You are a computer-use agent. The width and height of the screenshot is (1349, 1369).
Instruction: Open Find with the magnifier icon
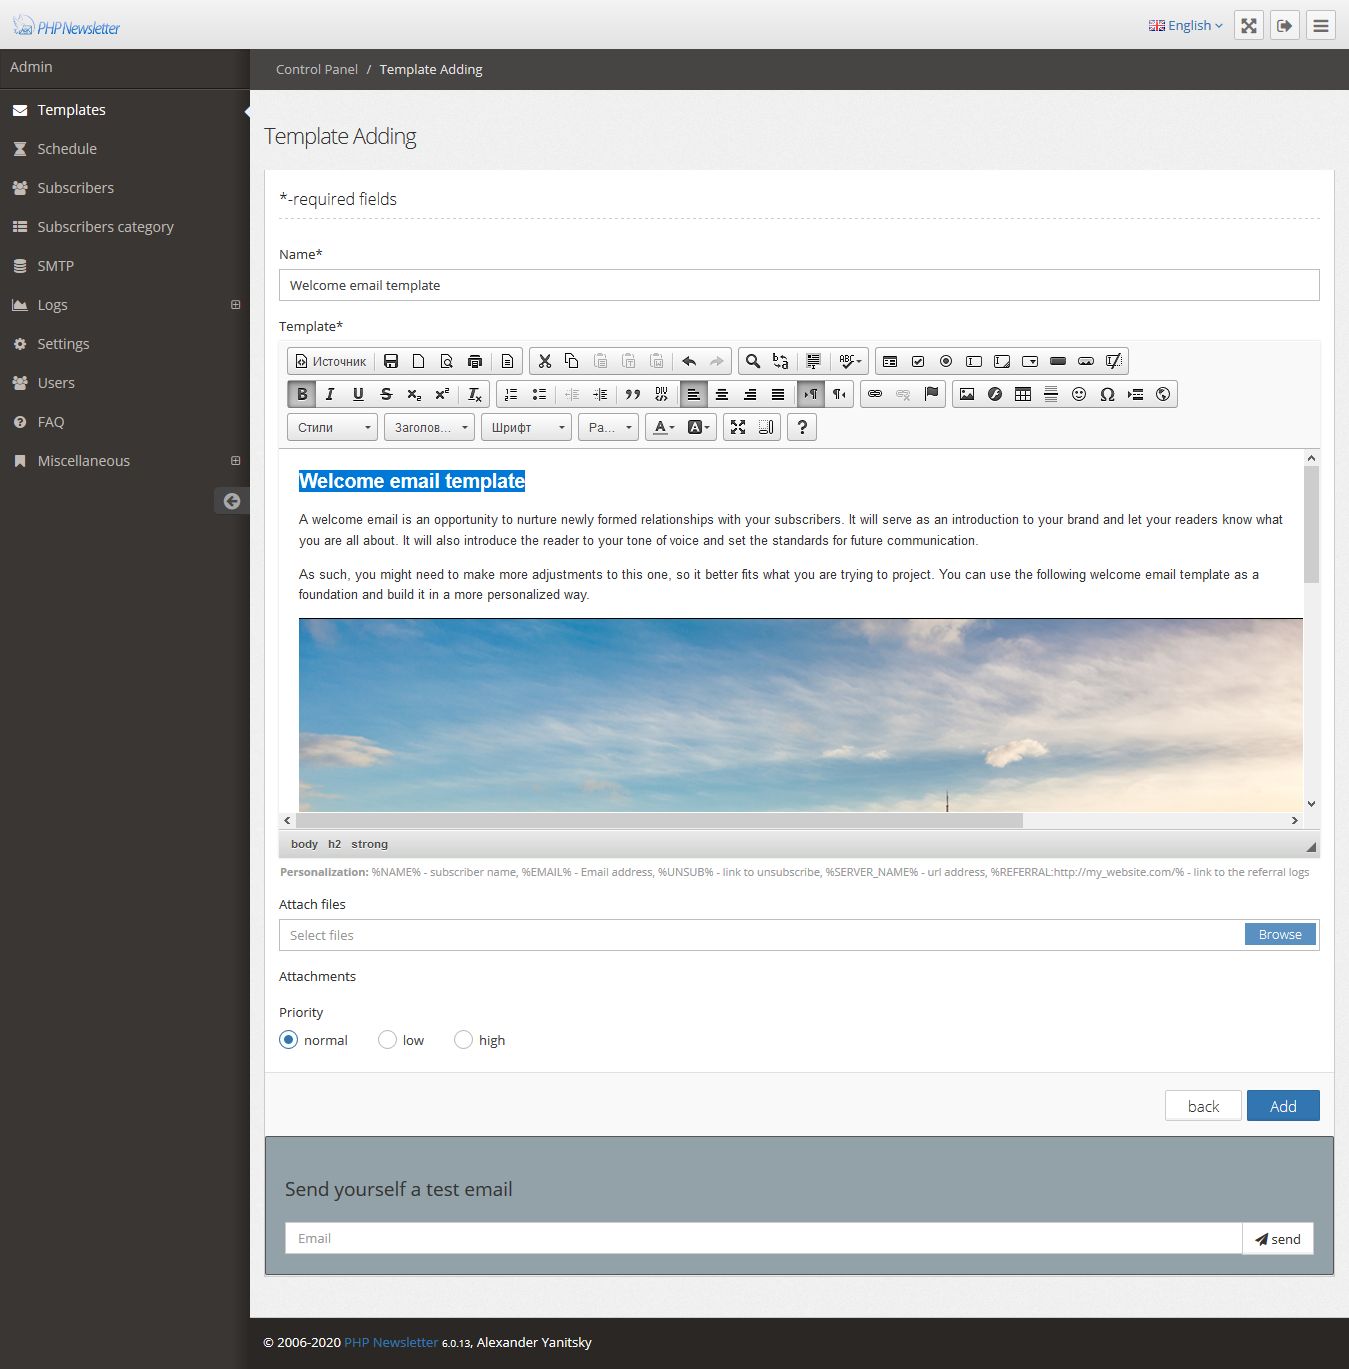[x=753, y=361]
